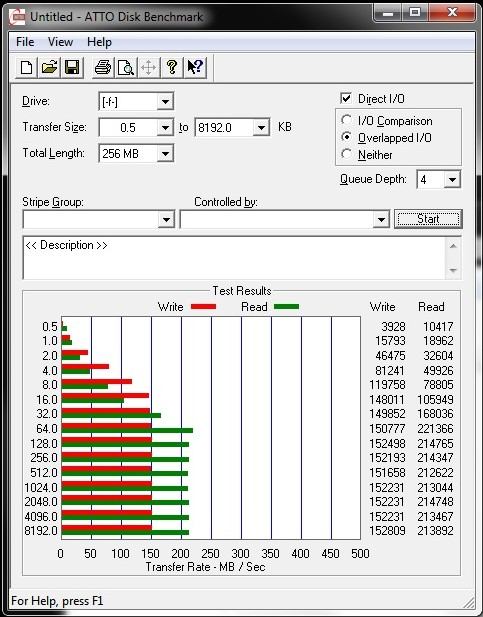Toggle the Direct I/O checkbox

(346, 98)
